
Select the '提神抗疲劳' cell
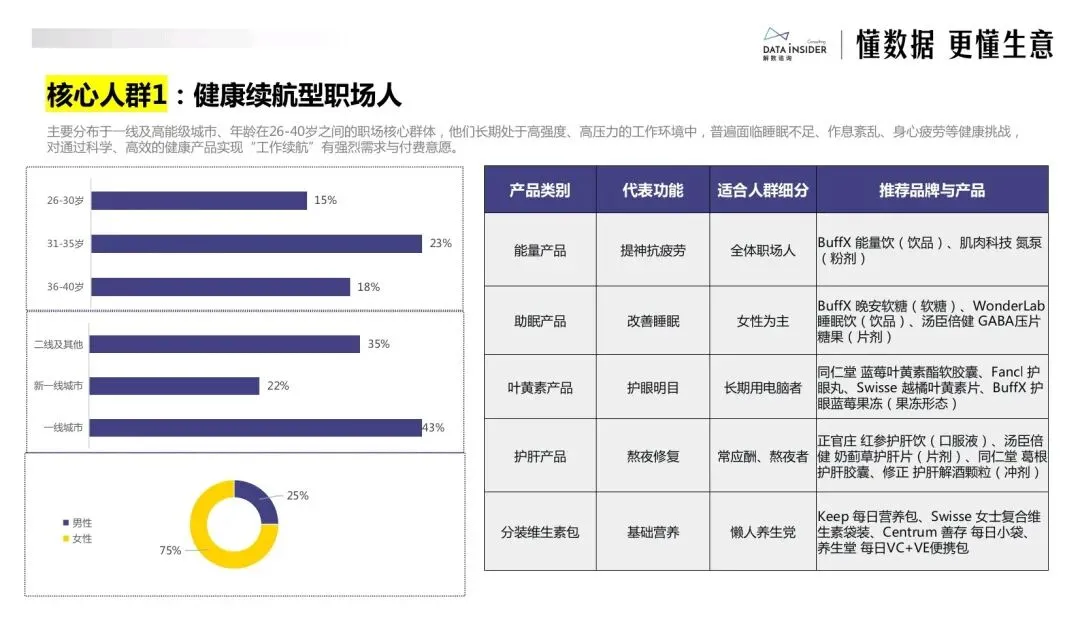[653, 250]
